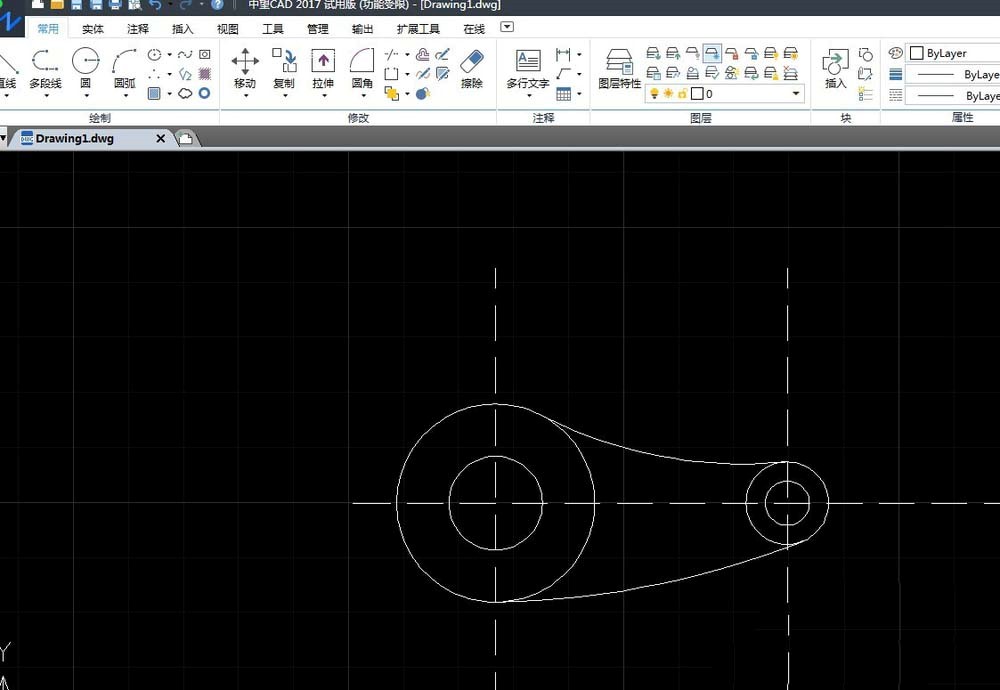The image size is (1000, 690).
Task: Toggle the layer freeze sun icon
Action: [668, 93]
